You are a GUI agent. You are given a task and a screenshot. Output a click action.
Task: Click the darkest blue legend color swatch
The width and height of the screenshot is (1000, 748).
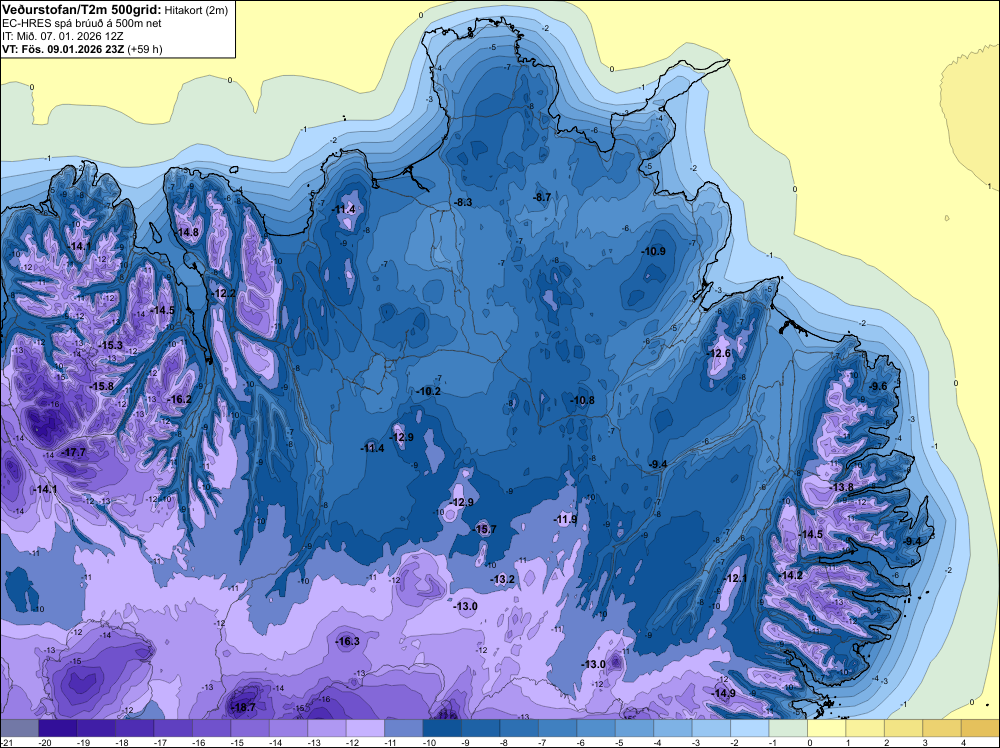coord(442,728)
